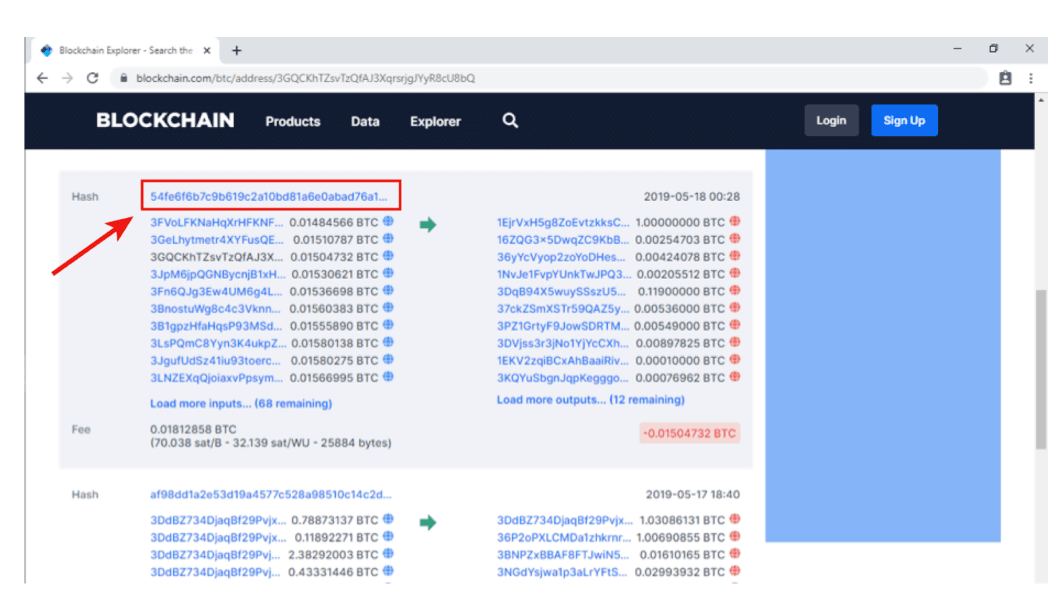Image resolution: width=1052 pixels, height=592 pixels.
Task: Open transaction hash 54fe6f6b7c9b619c2a10bd81a6e0abad76a1
Action: [268, 197]
